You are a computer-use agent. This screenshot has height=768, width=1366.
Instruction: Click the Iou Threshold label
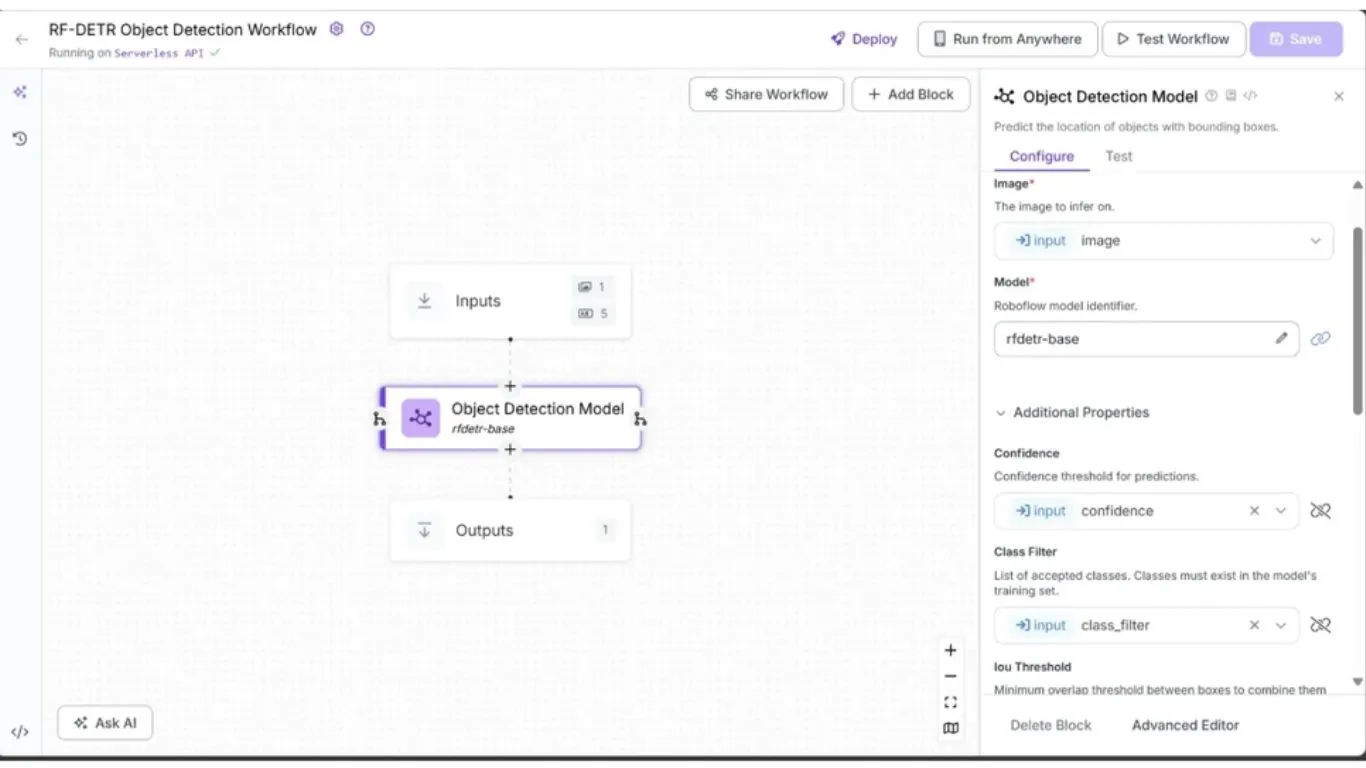pyautogui.click(x=1032, y=667)
